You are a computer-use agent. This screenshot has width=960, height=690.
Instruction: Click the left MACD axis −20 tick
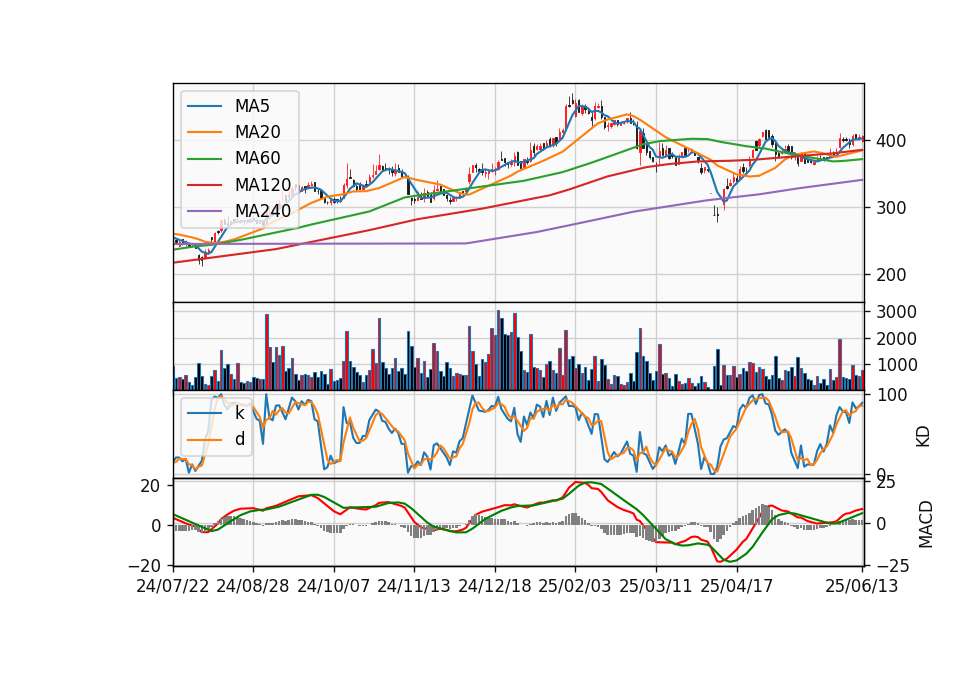(x=144, y=566)
